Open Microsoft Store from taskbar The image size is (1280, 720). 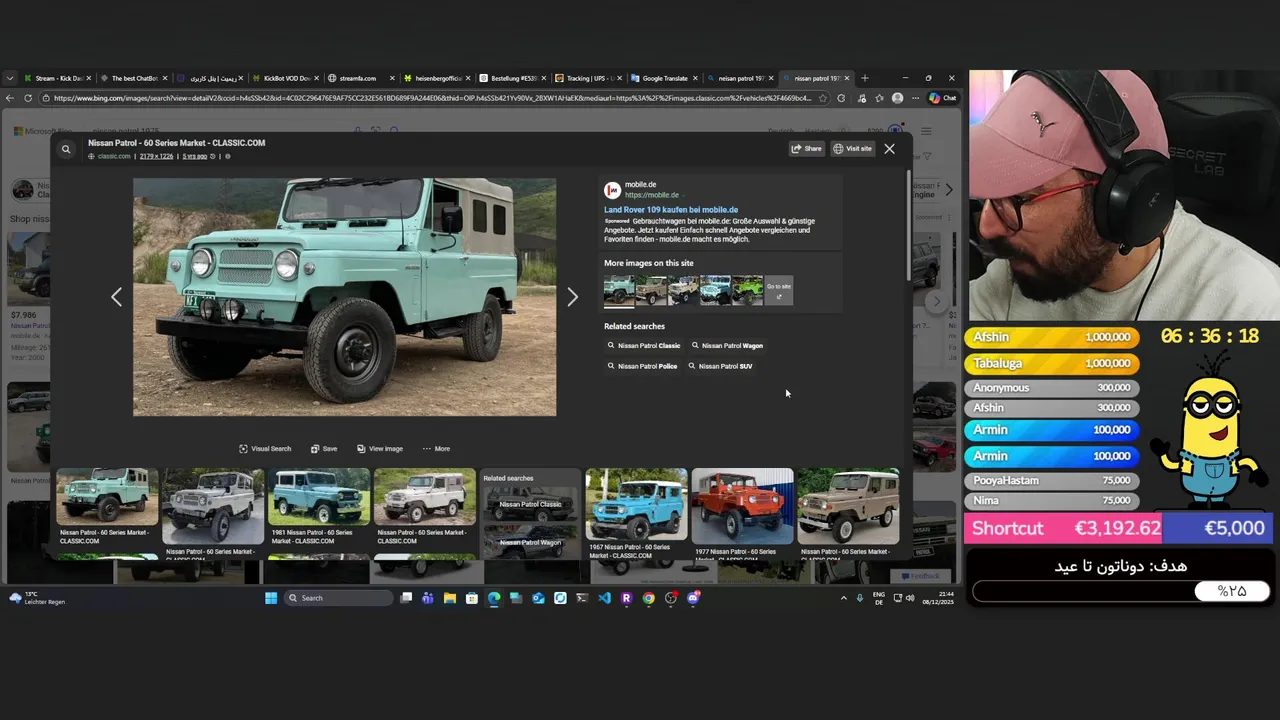472,598
